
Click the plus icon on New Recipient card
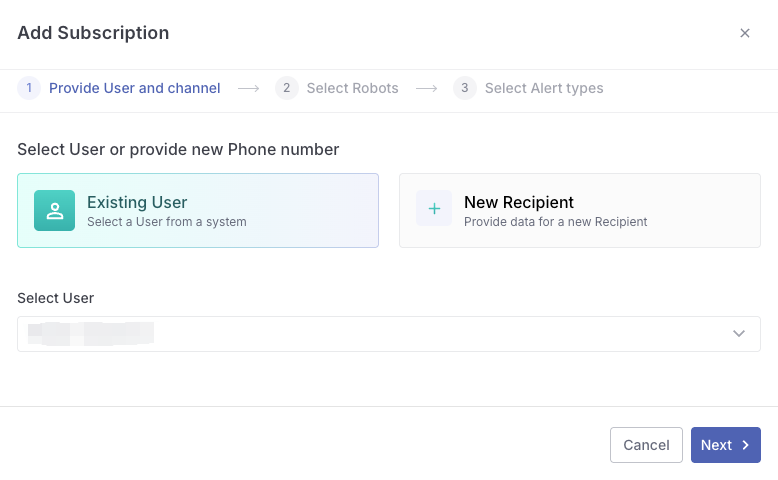click(x=434, y=209)
